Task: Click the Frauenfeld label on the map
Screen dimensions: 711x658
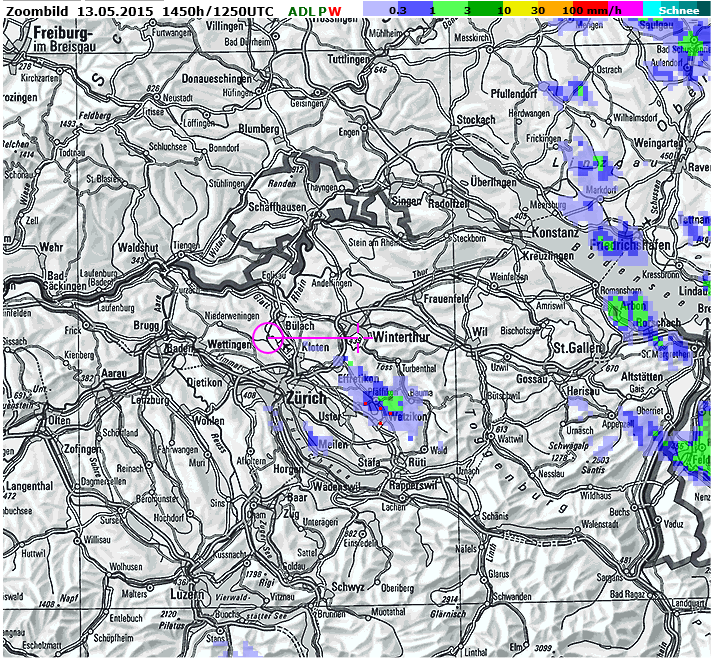Action: point(446,298)
